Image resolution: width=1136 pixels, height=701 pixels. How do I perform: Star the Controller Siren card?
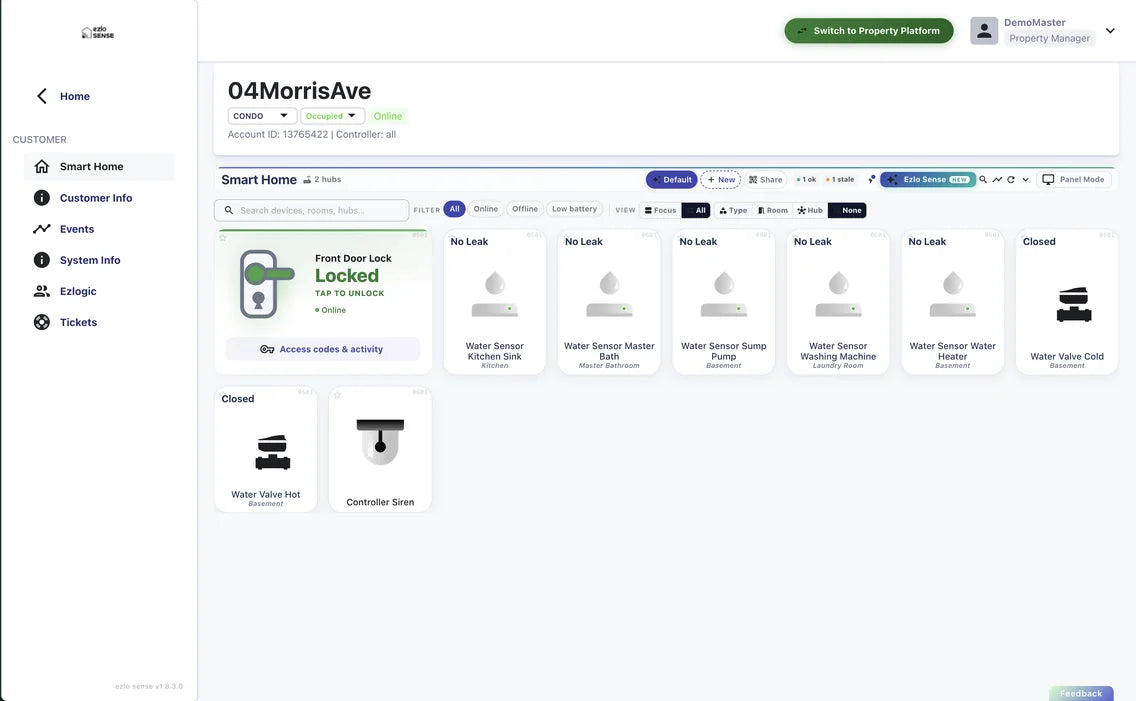point(338,395)
